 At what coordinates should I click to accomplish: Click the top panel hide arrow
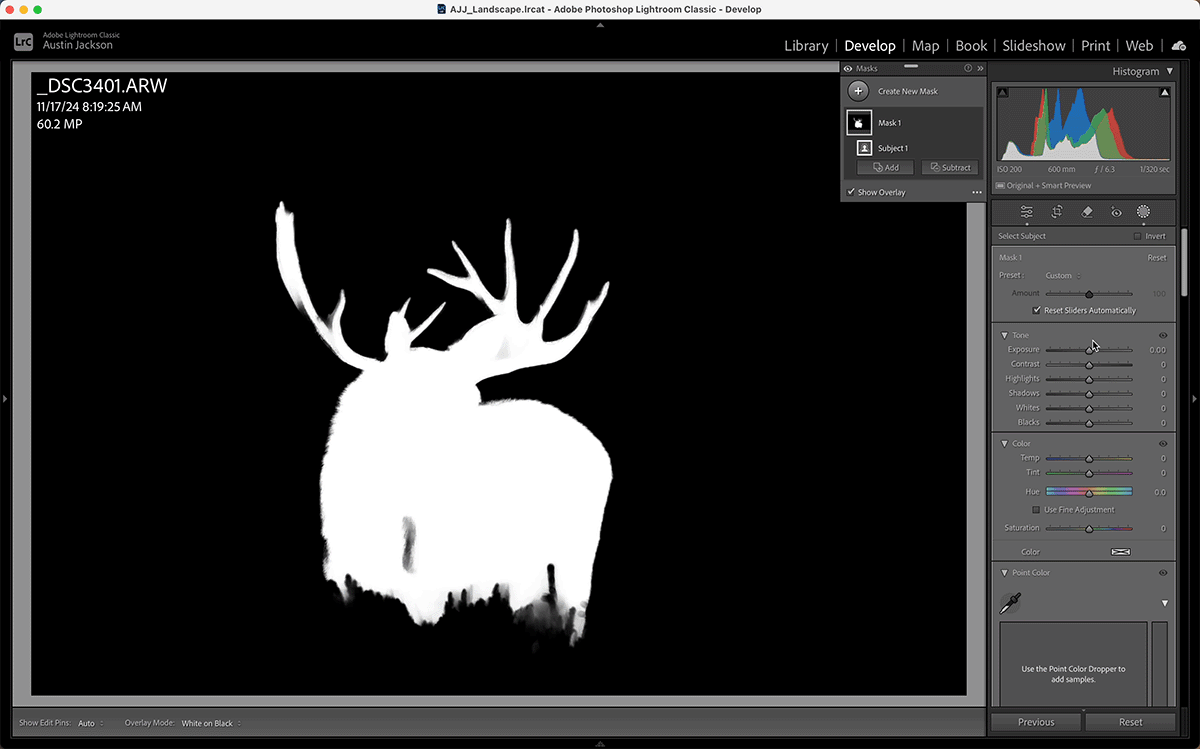tap(600, 25)
